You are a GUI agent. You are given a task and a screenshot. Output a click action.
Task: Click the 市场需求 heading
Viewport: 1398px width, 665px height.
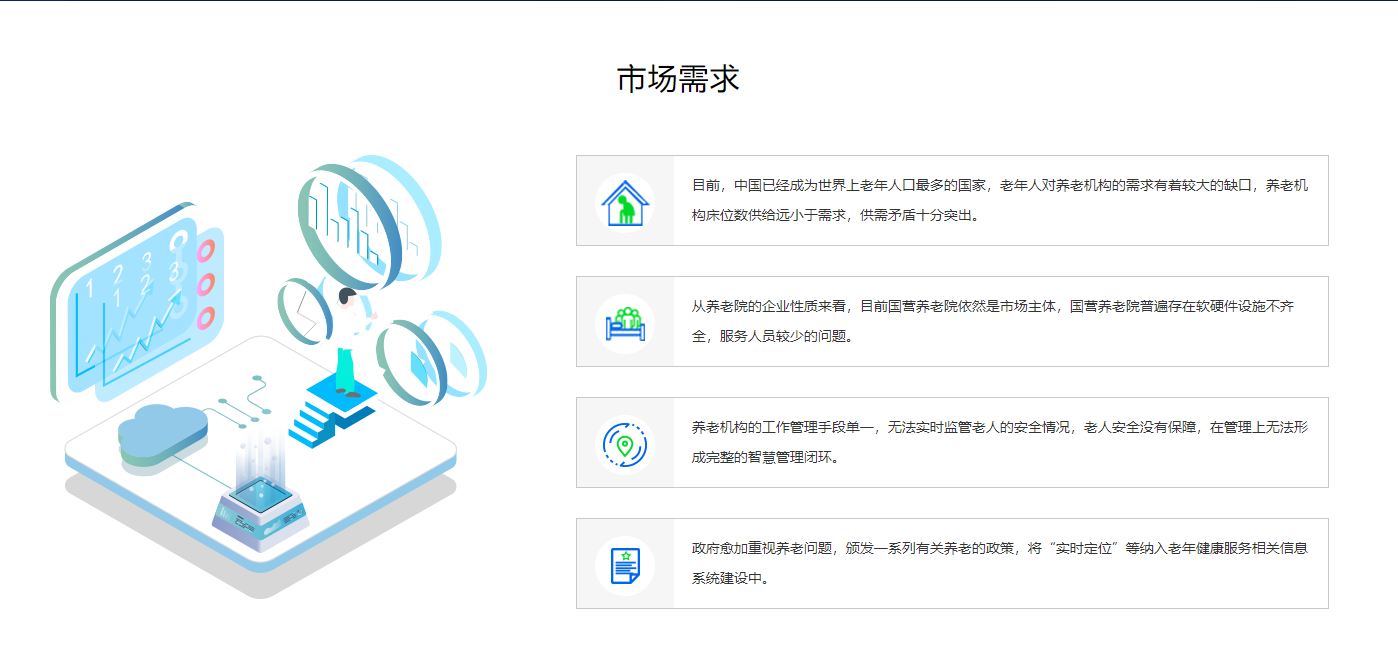[677, 79]
